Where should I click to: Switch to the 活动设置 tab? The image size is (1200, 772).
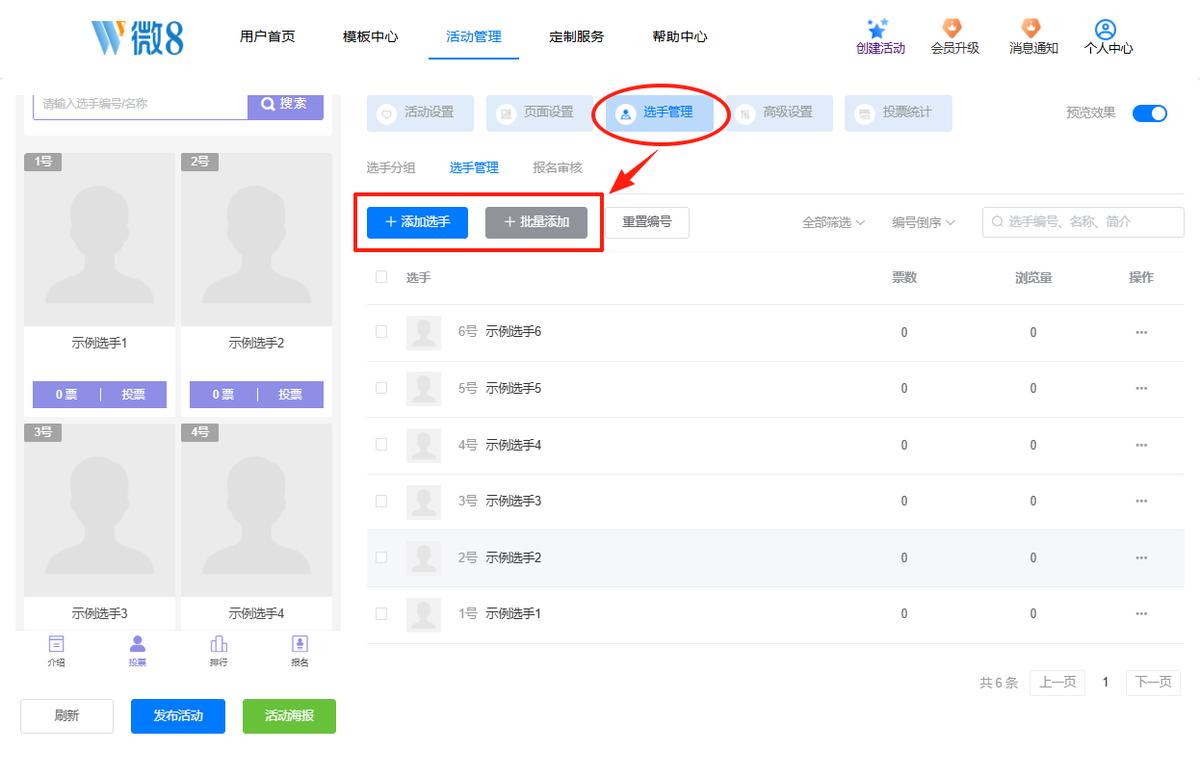tap(420, 113)
